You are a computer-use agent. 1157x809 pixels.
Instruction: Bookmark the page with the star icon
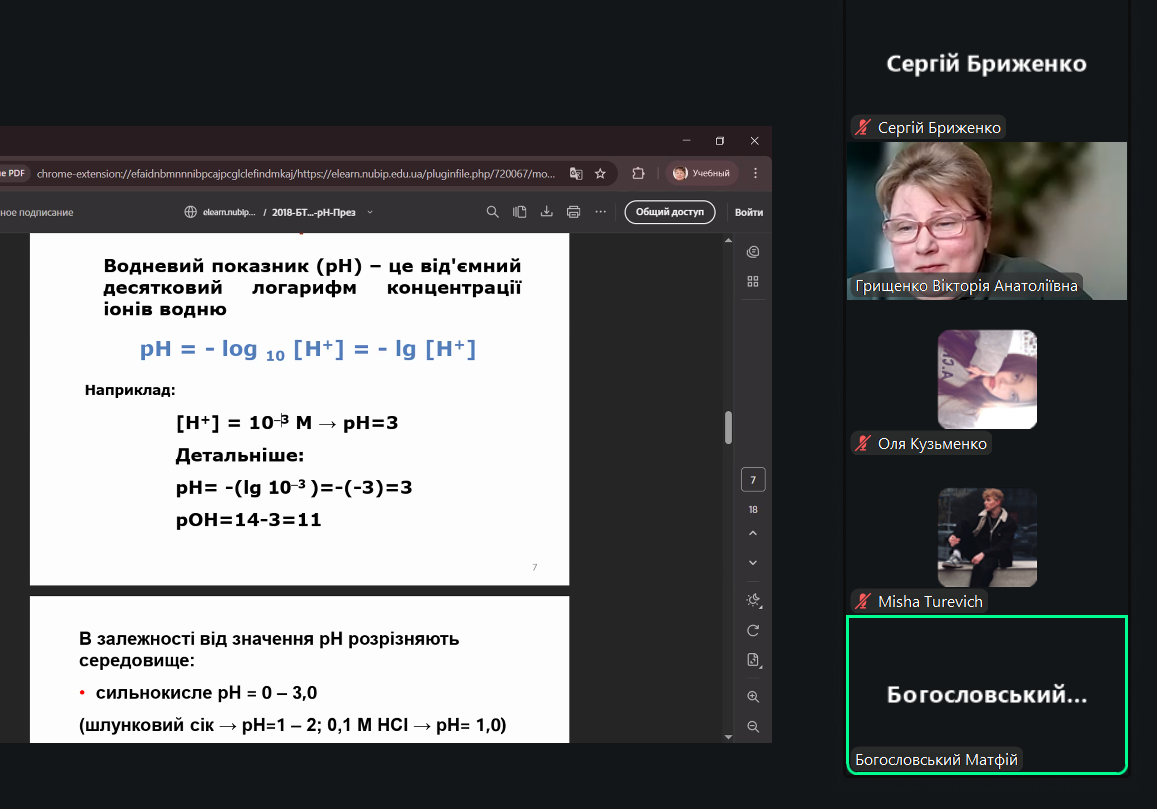click(x=600, y=173)
